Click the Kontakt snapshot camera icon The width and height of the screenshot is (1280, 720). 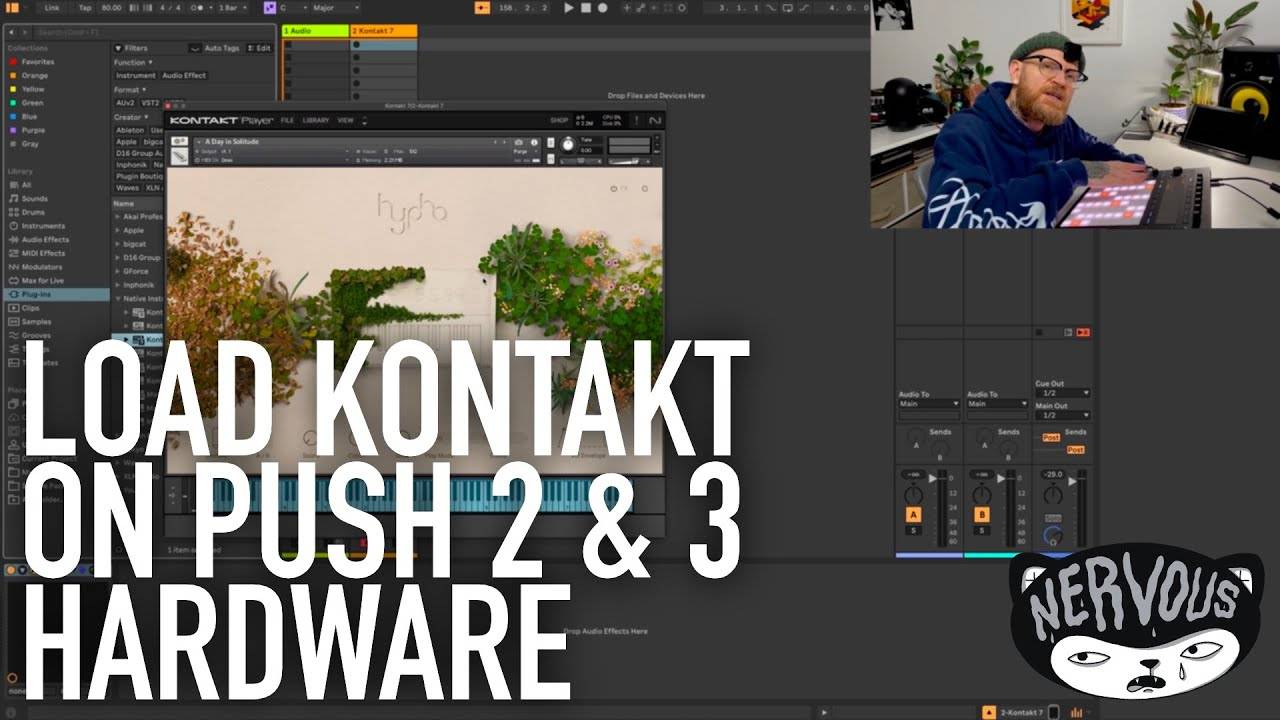519,142
